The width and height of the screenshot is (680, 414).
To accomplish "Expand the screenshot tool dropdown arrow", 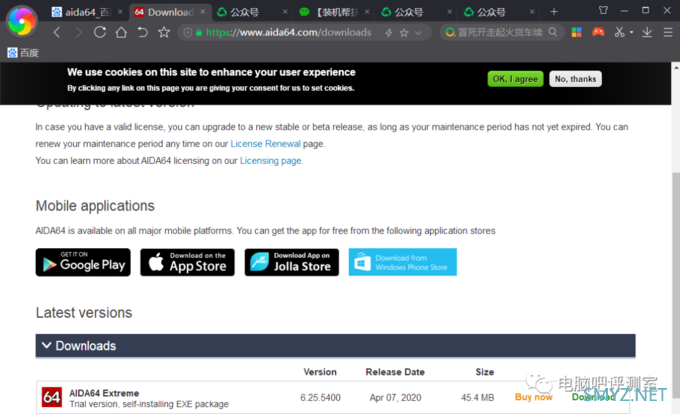I will (x=631, y=32).
